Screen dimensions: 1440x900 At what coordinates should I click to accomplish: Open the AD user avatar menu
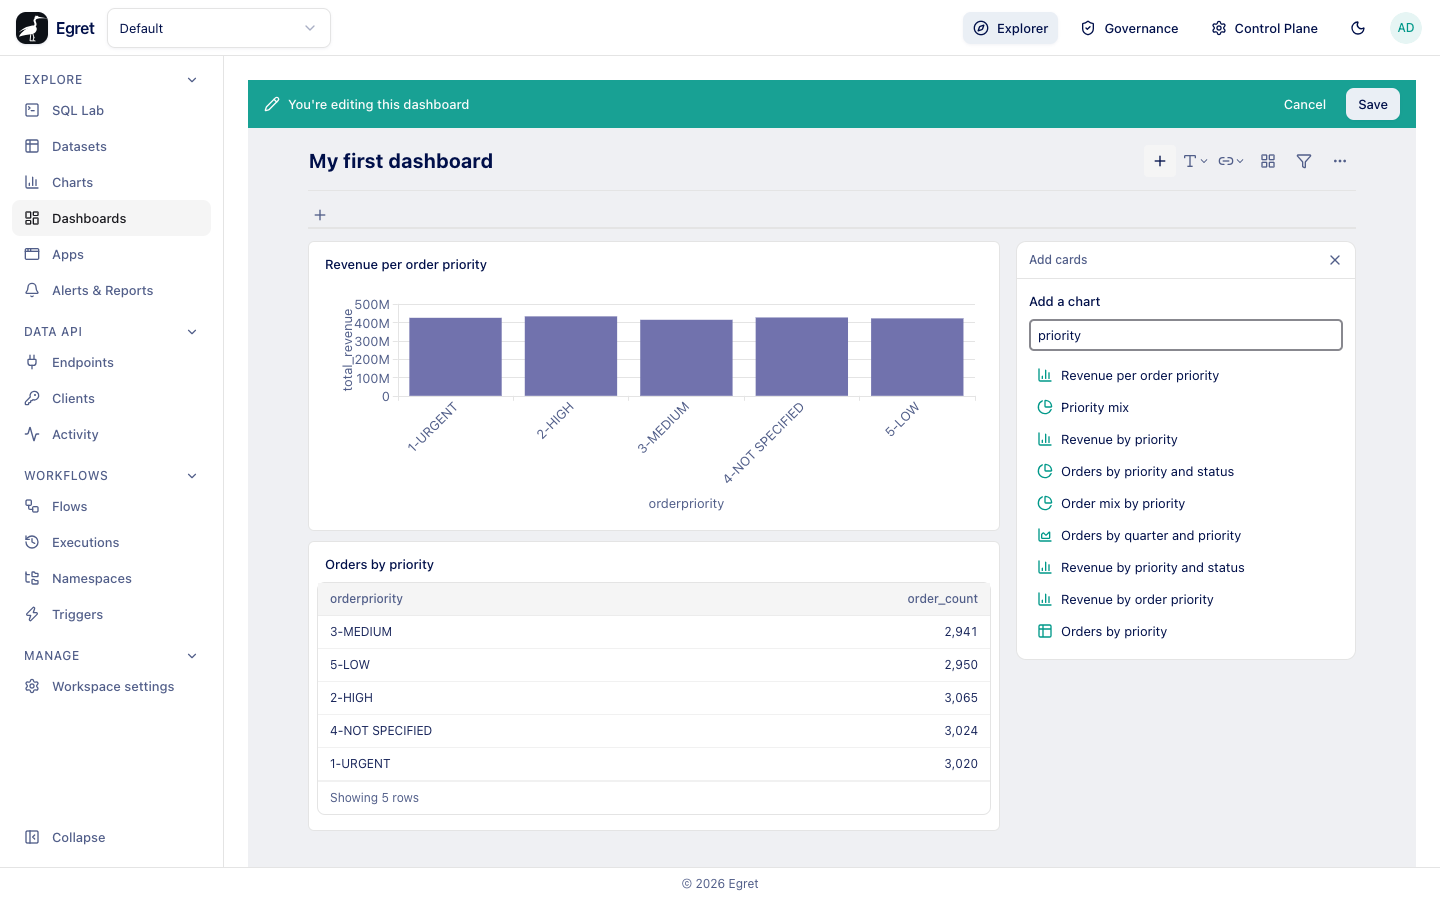(x=1406, y=28)
